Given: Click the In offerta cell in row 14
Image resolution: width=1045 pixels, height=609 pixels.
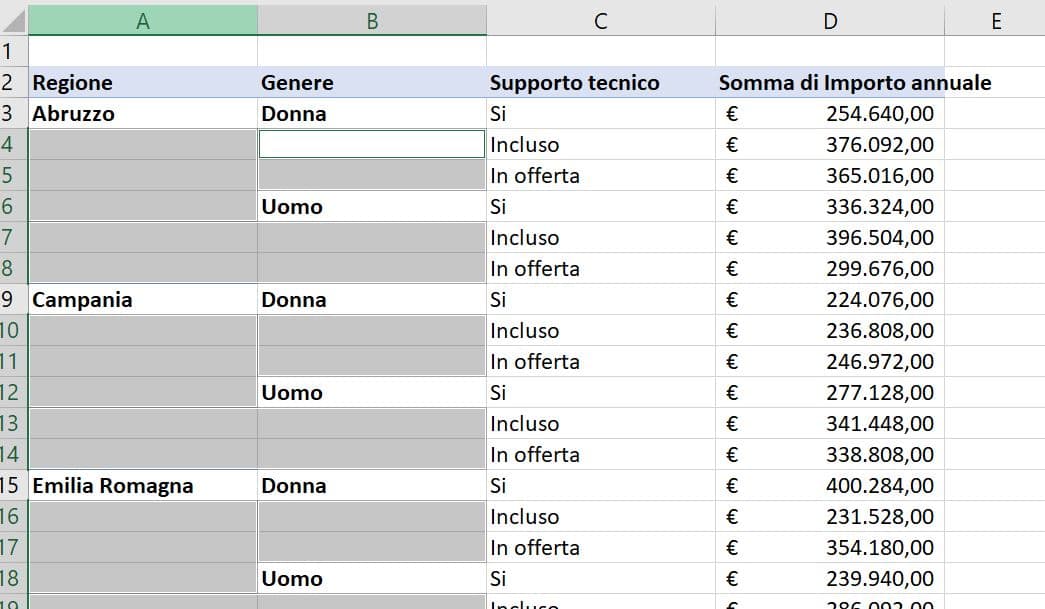Looking at the screenshot, I should point(600,454).
